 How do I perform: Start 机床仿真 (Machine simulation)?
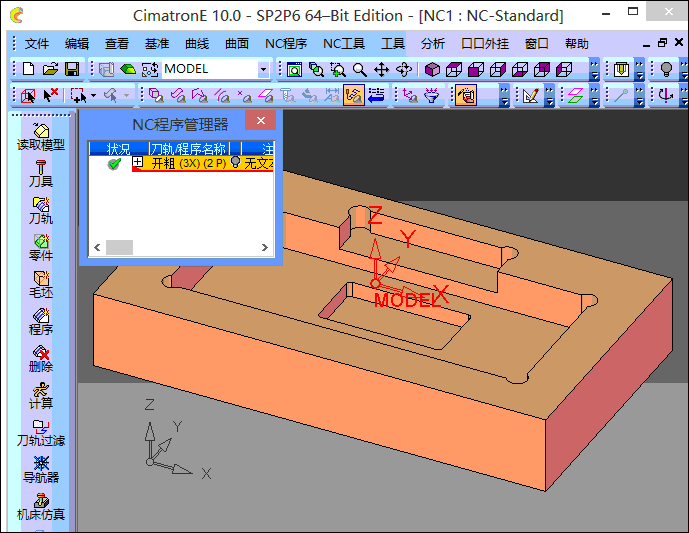click(x=41, y=507)
